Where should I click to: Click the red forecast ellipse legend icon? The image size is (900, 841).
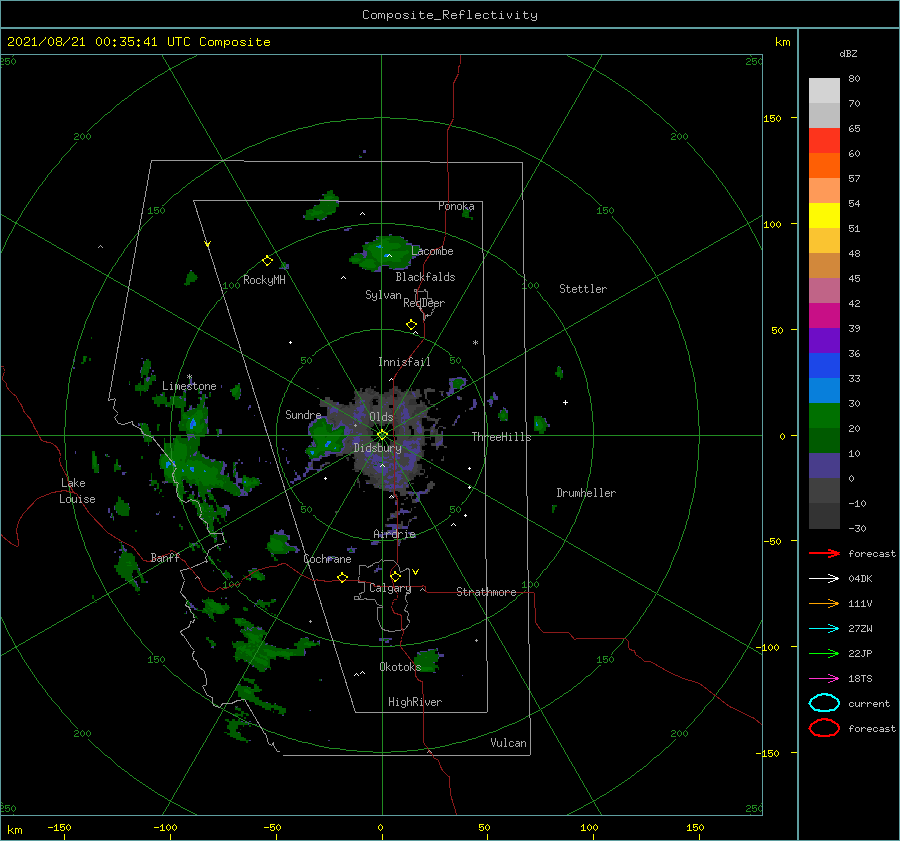click(824, 728)
